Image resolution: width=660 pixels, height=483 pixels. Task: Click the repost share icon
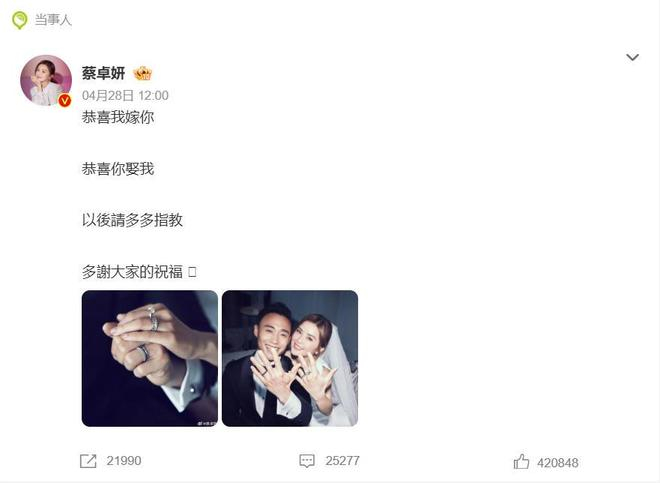coord(88,461)
